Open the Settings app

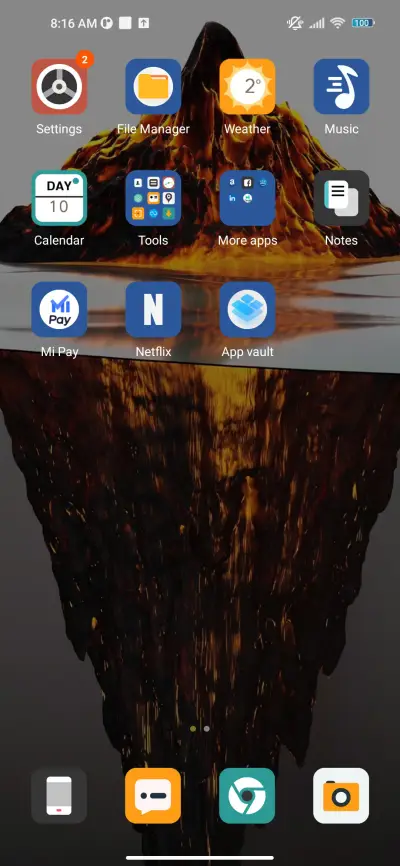[59, 87]
